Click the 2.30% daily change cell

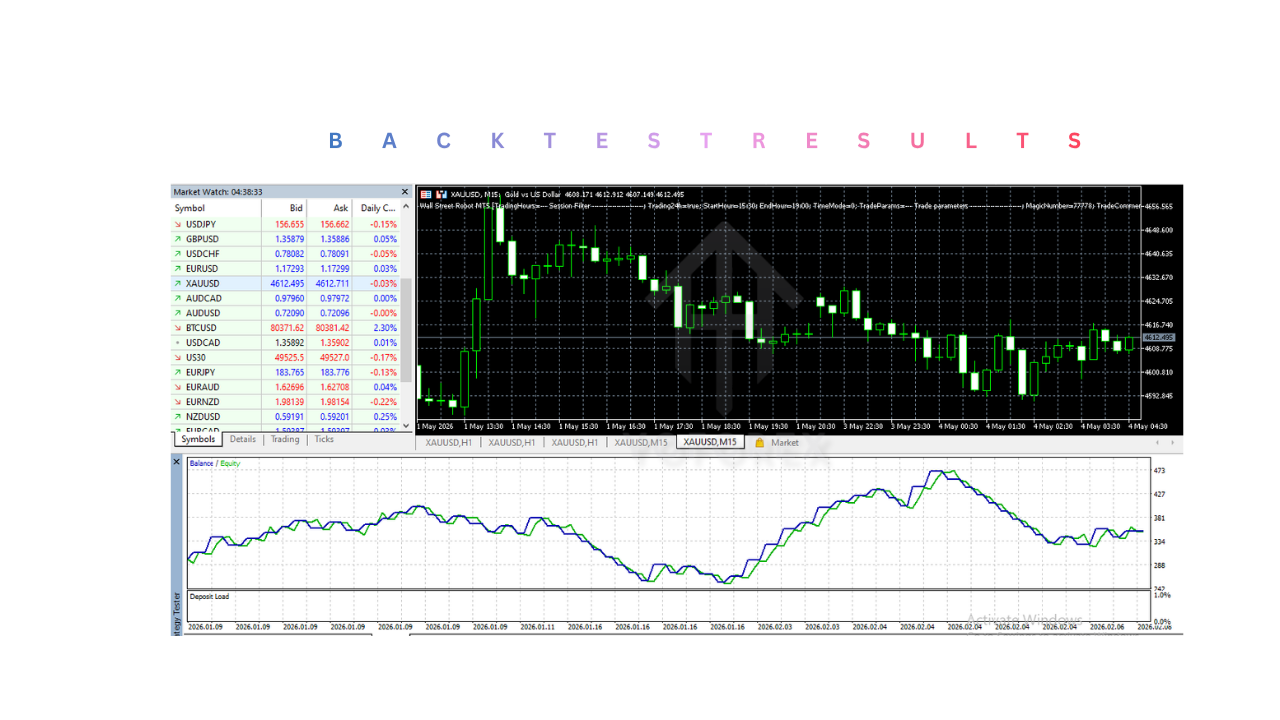[x=384, y=328]
